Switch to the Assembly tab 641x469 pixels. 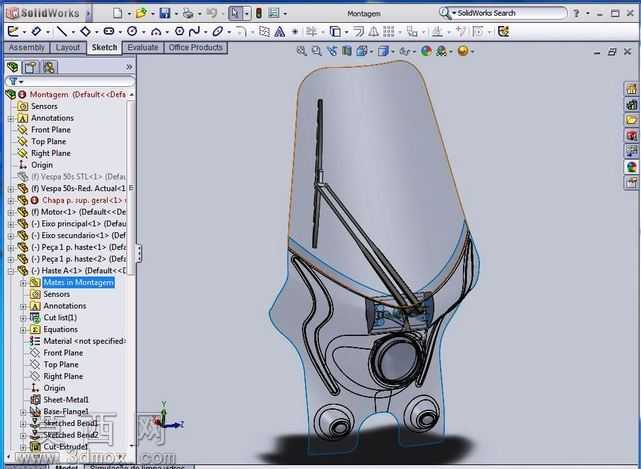(27, 47)
